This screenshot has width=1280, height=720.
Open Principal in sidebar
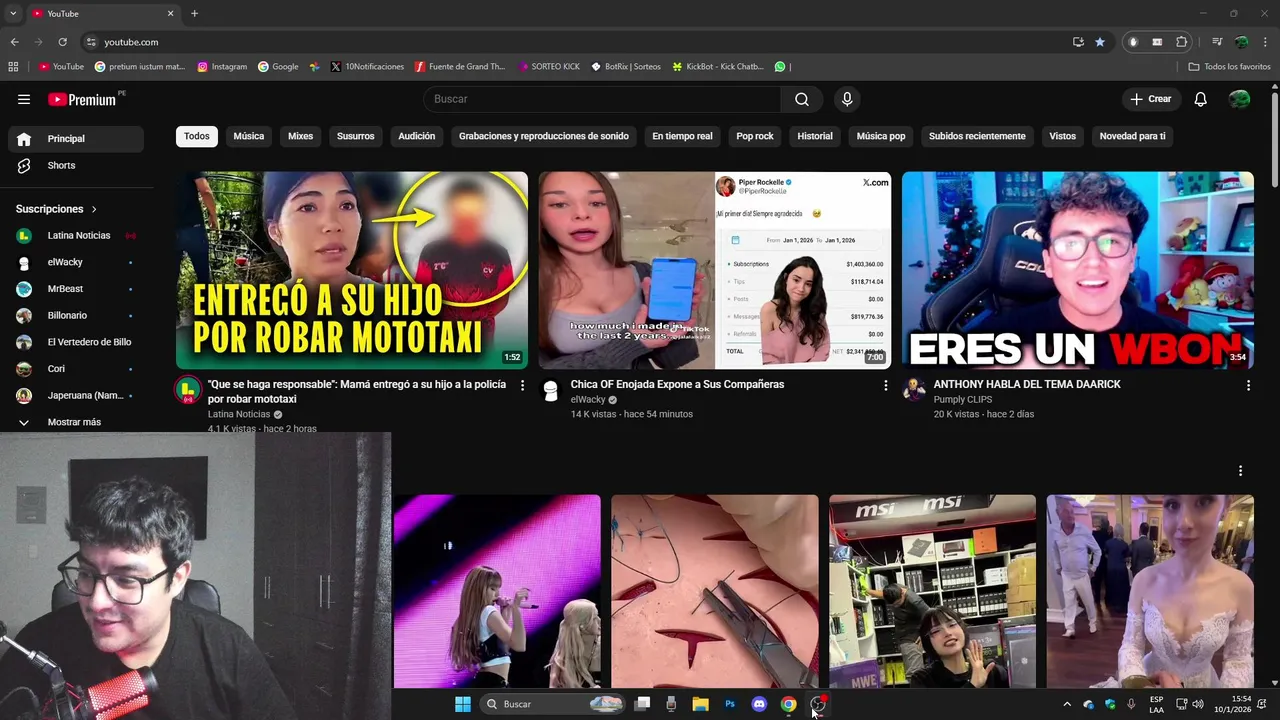point(76,139)
